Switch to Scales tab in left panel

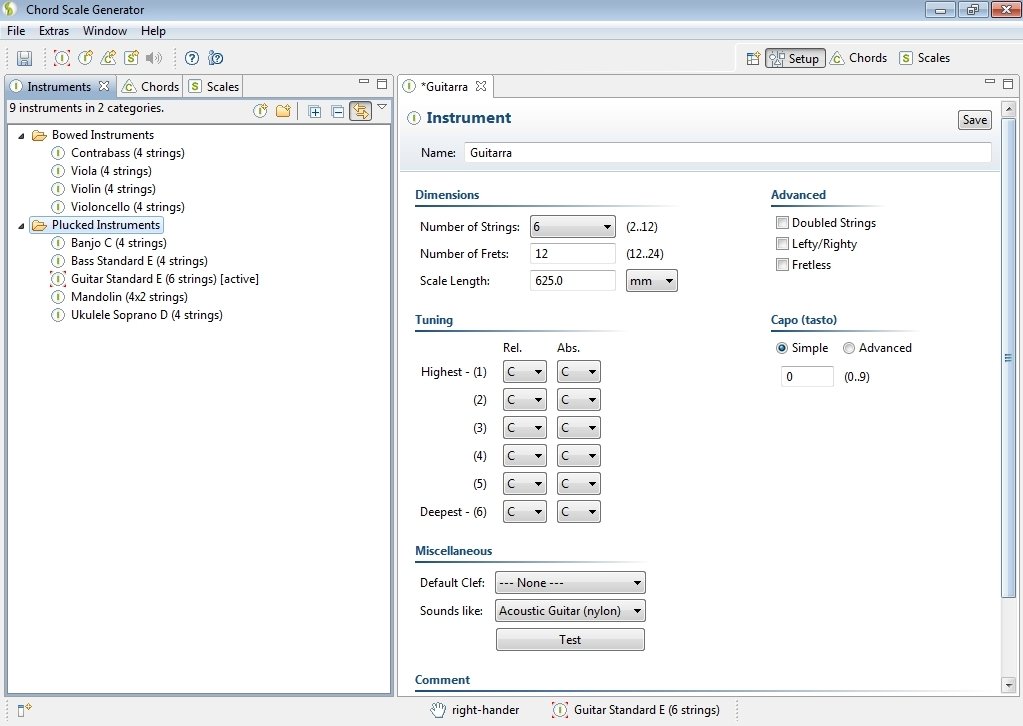click(x=214, y=86)
